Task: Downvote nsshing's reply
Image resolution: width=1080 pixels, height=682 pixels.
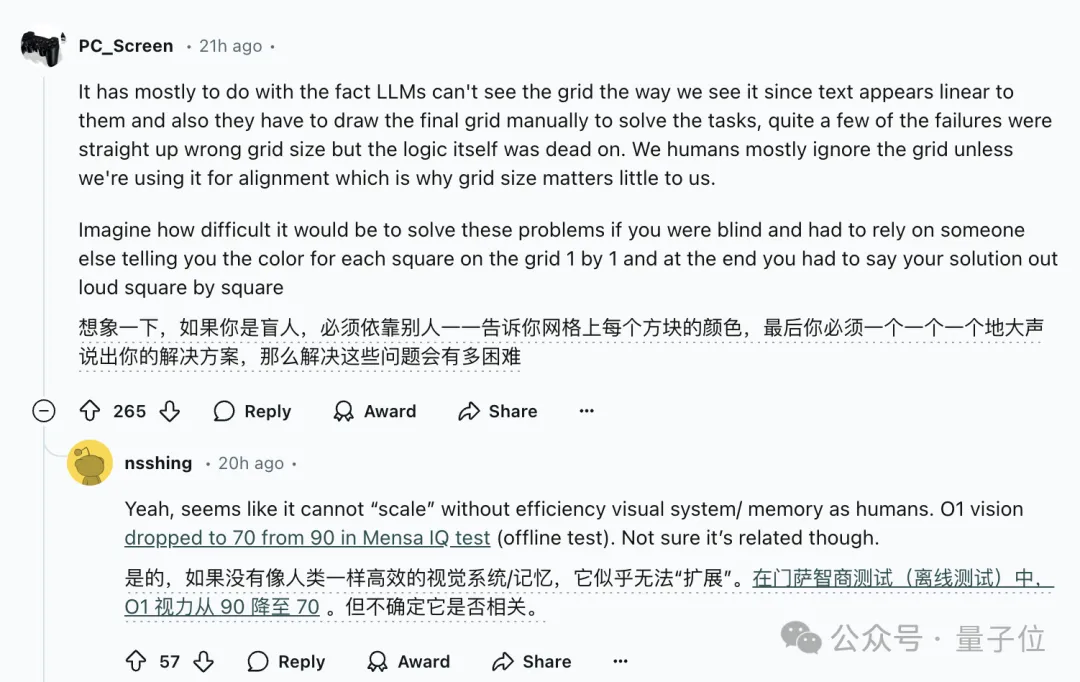Action: coord(203,661)
